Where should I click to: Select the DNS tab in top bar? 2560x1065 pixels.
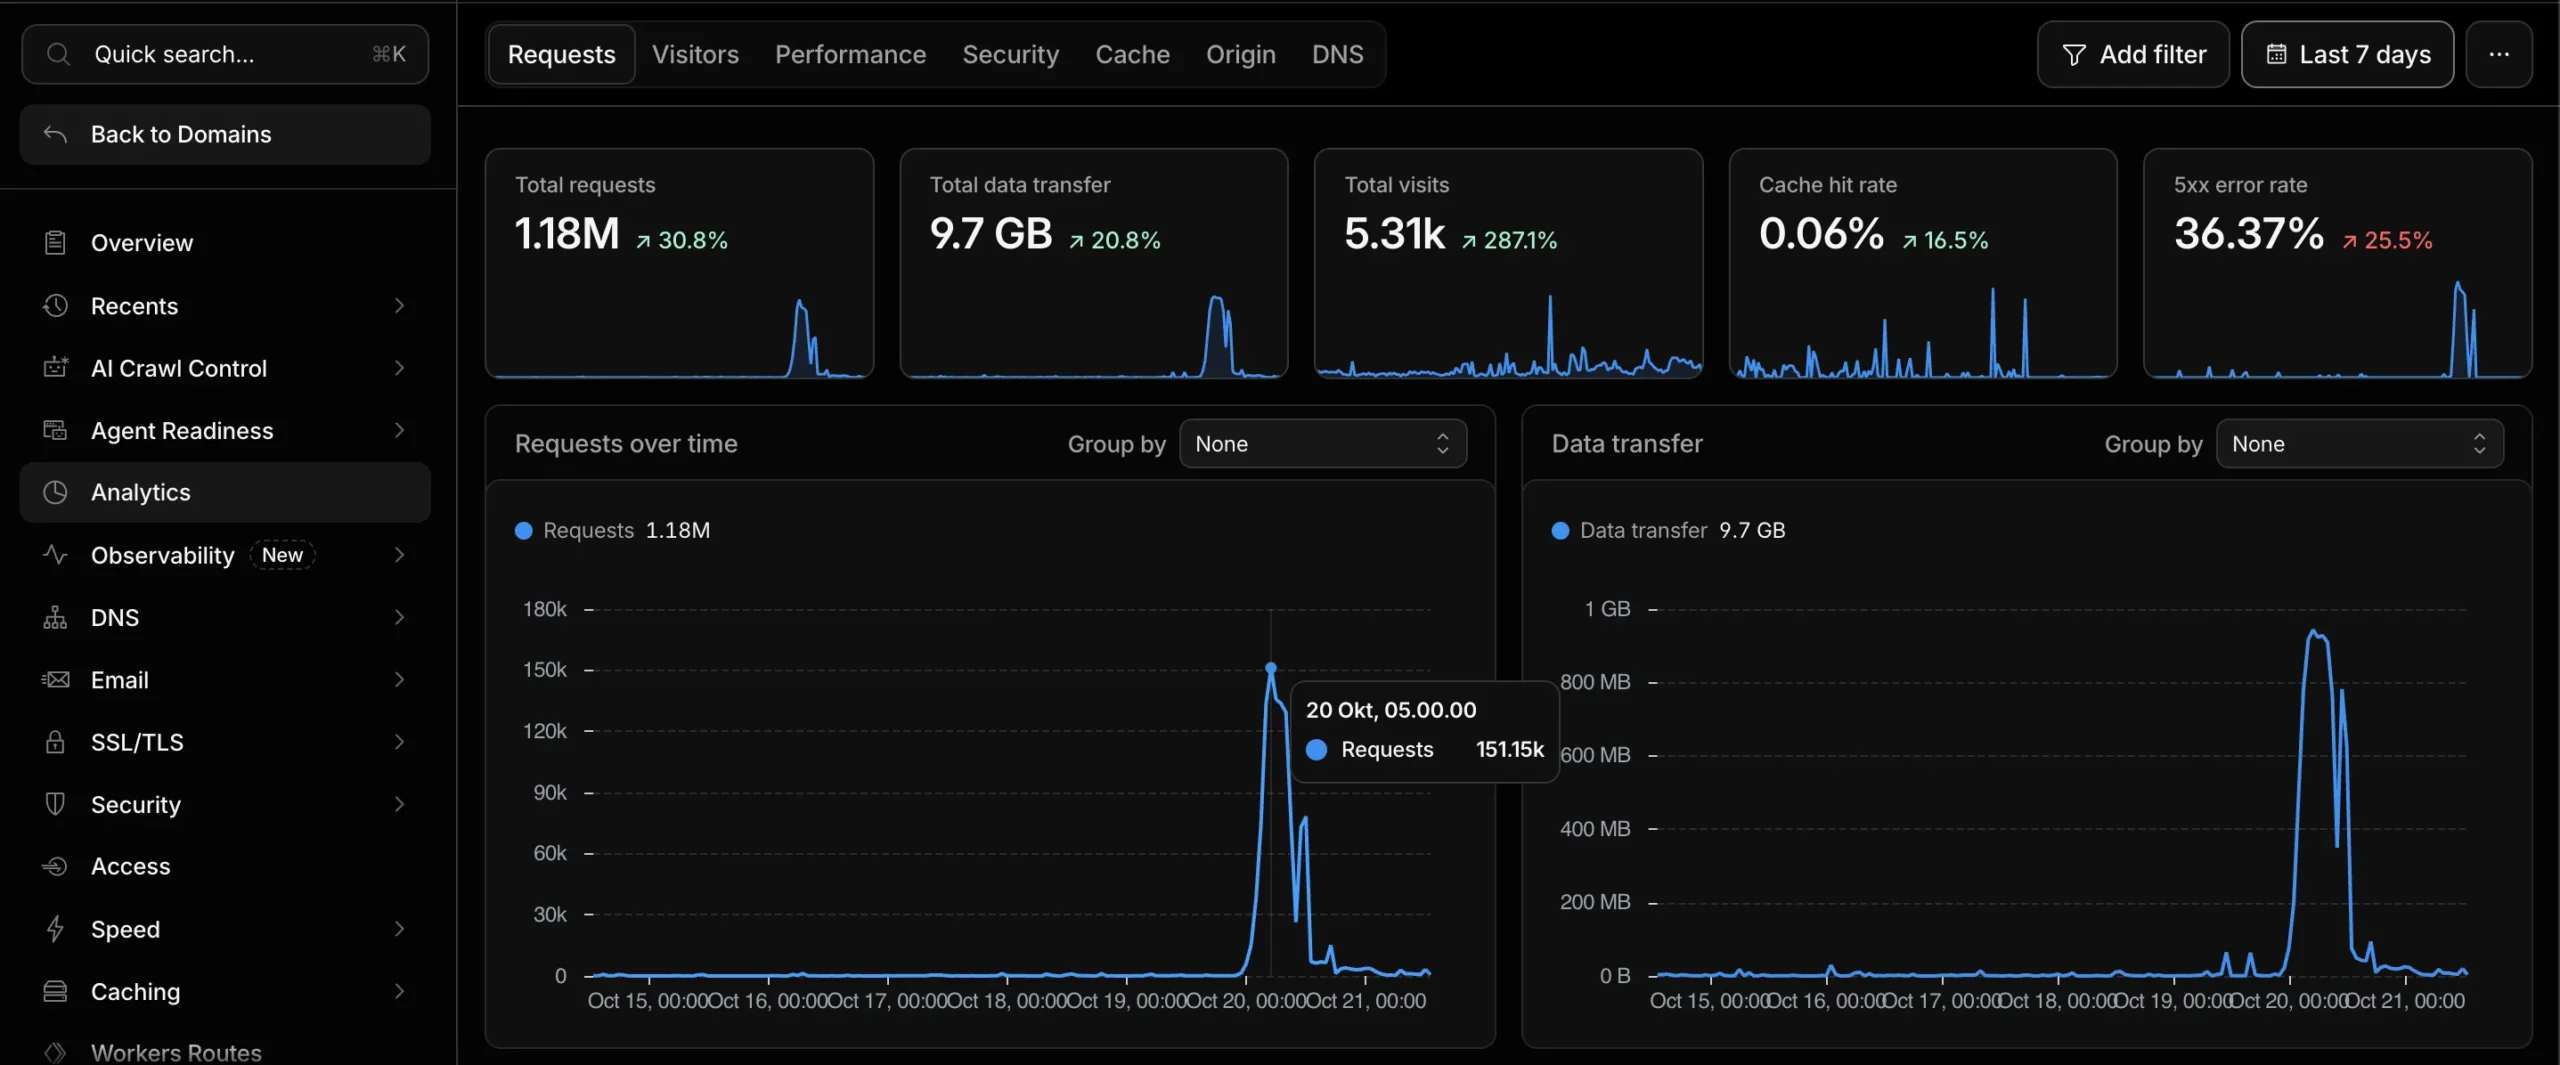[x=1337, y=54]
